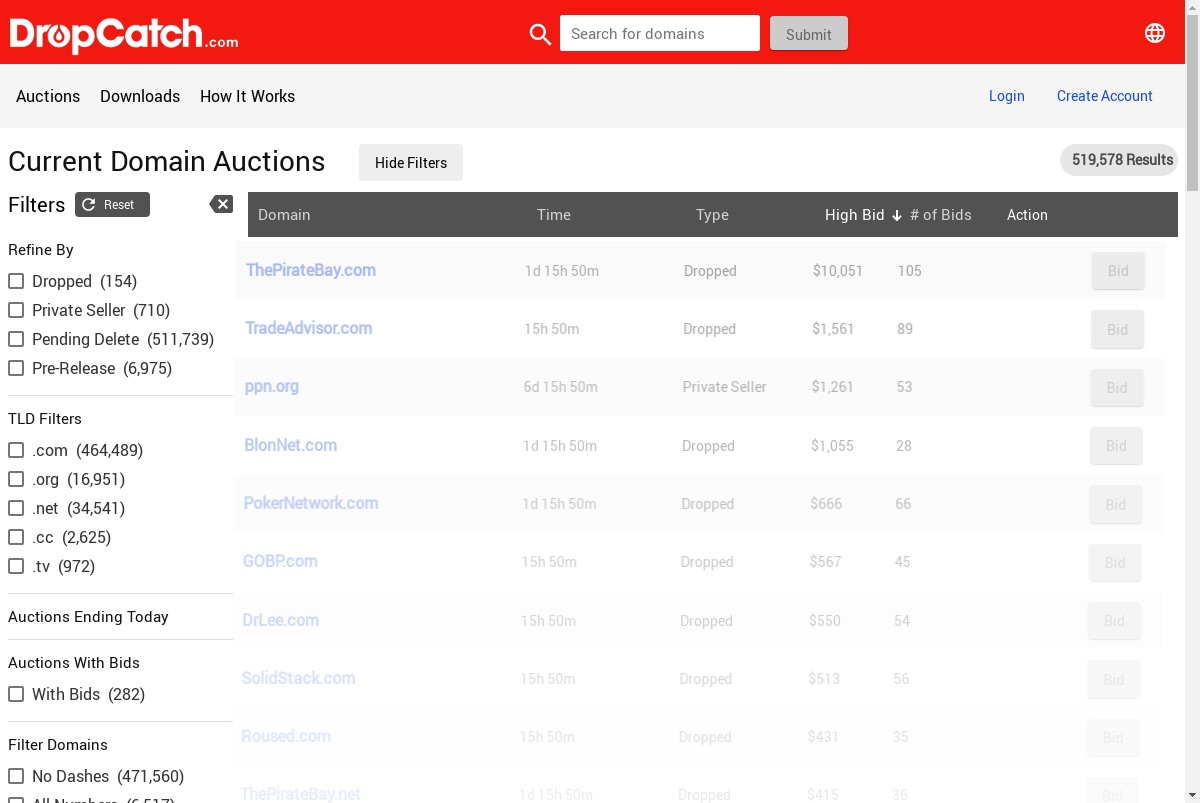Open ppn.org auction
Screen dimensions: 1200x803
pos(272,386)
